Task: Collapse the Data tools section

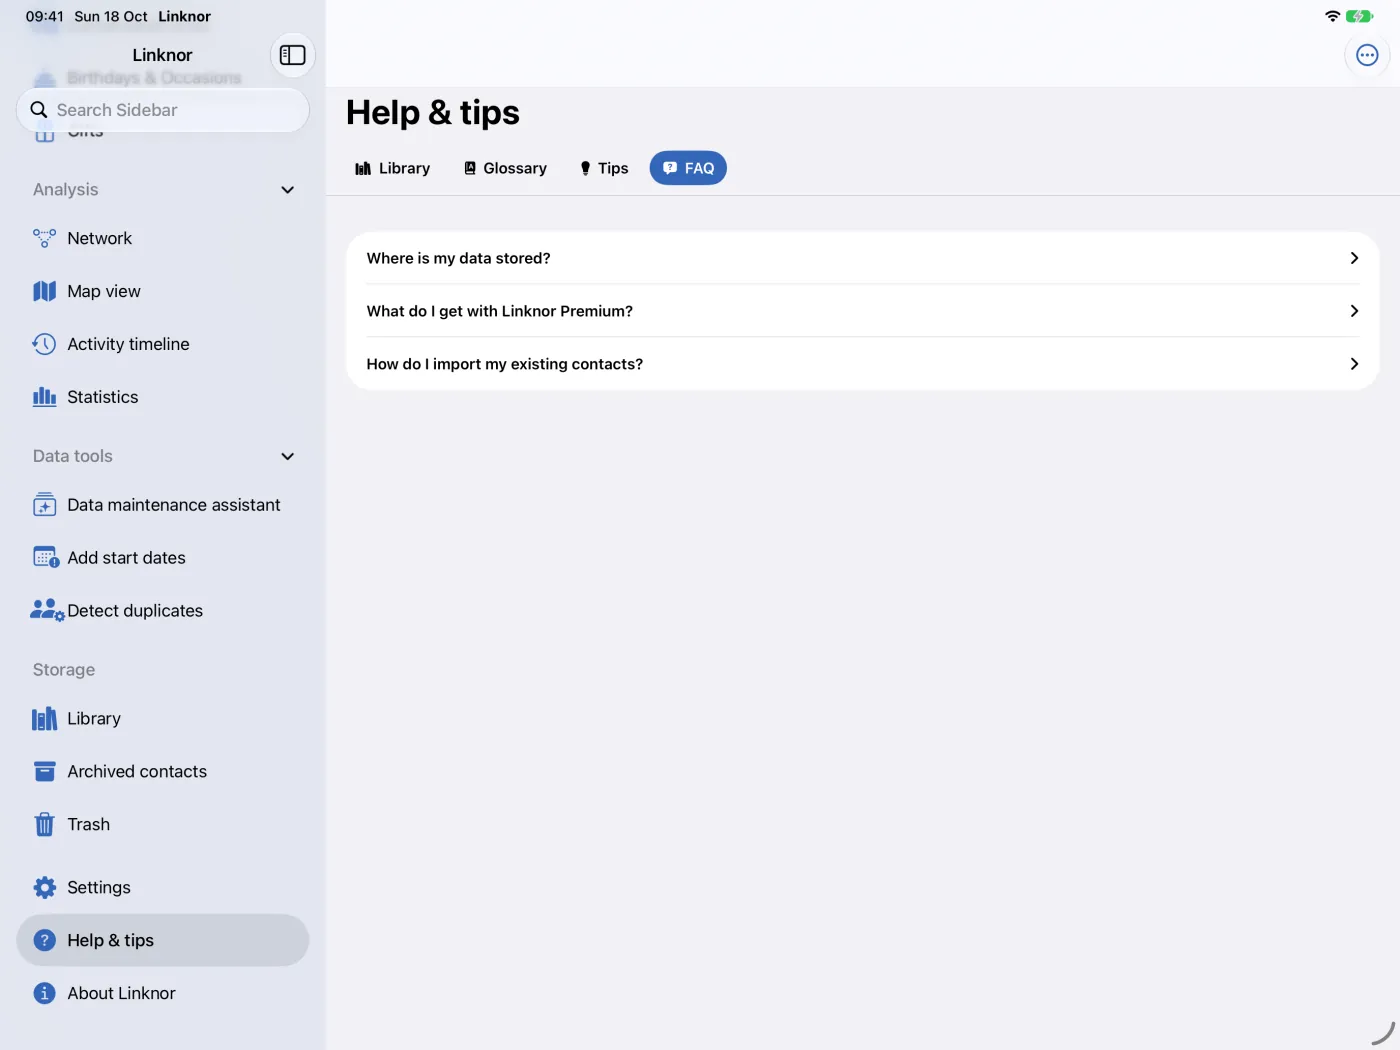Action: (x=288, y=457)
